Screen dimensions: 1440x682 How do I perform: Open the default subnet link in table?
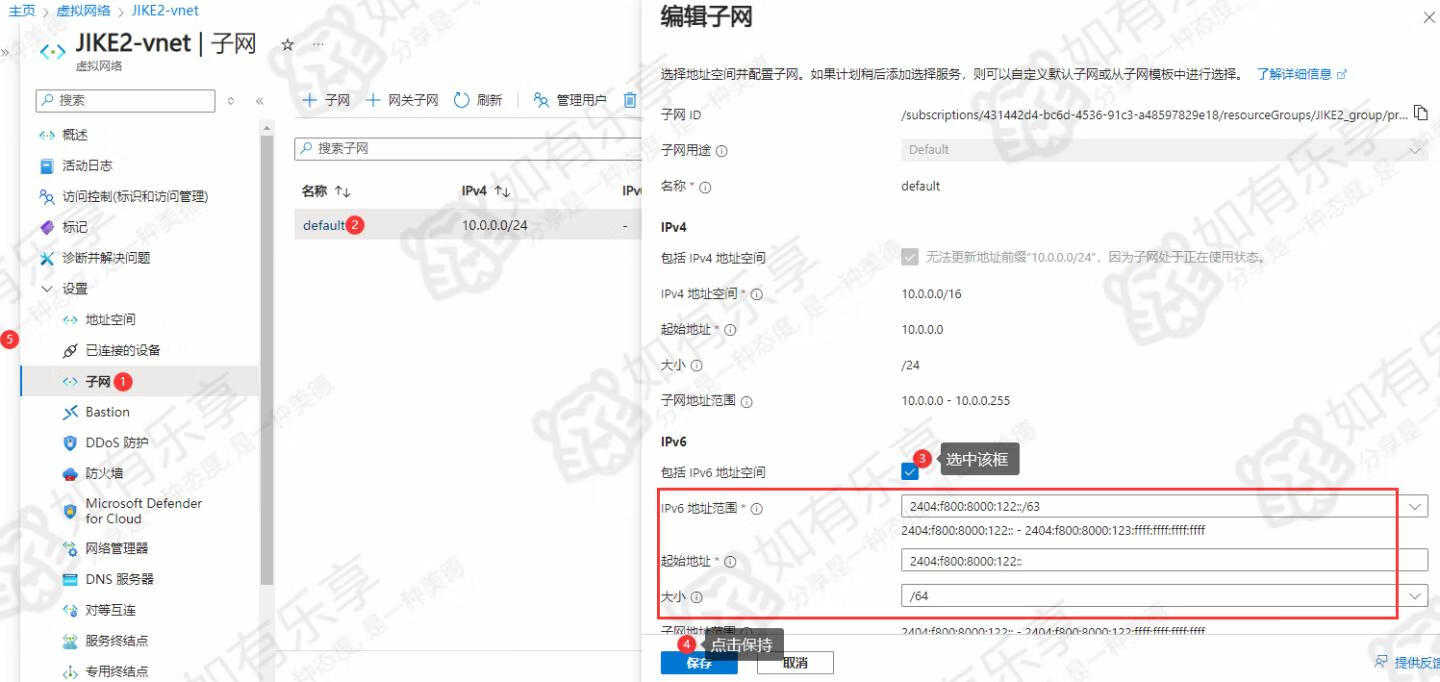click(x=324, y=226)
